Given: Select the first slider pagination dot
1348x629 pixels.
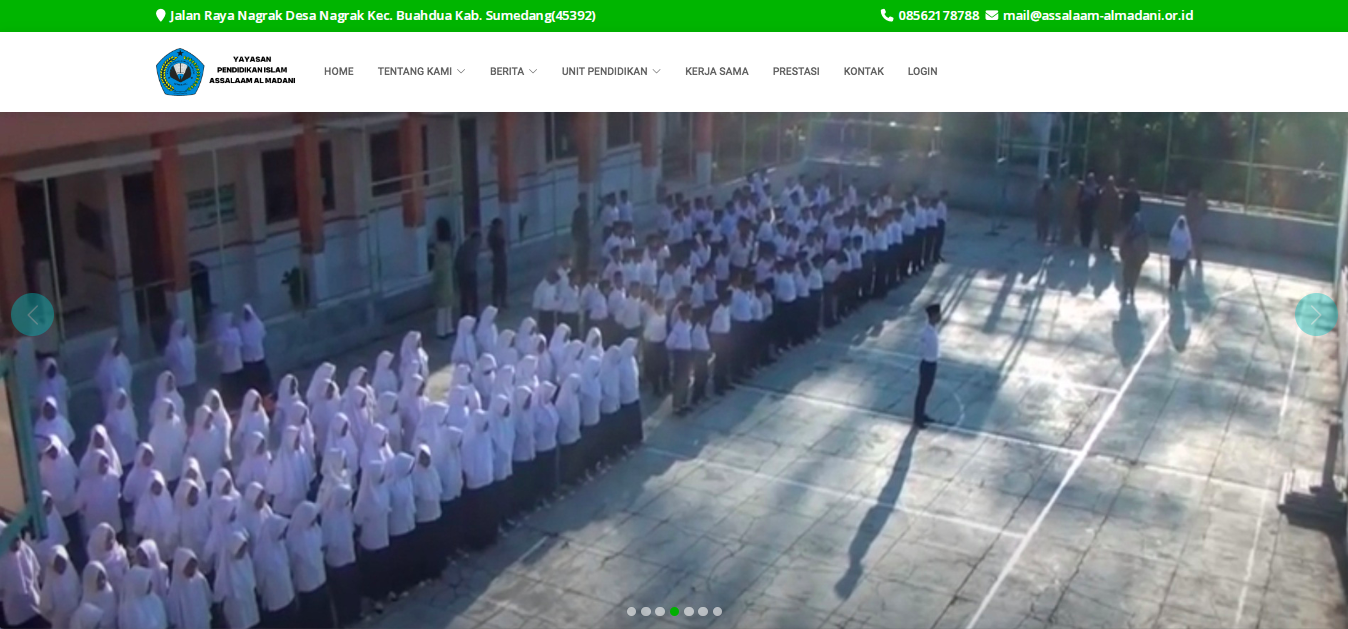Looking at the screenshot, I should point(631,611).
